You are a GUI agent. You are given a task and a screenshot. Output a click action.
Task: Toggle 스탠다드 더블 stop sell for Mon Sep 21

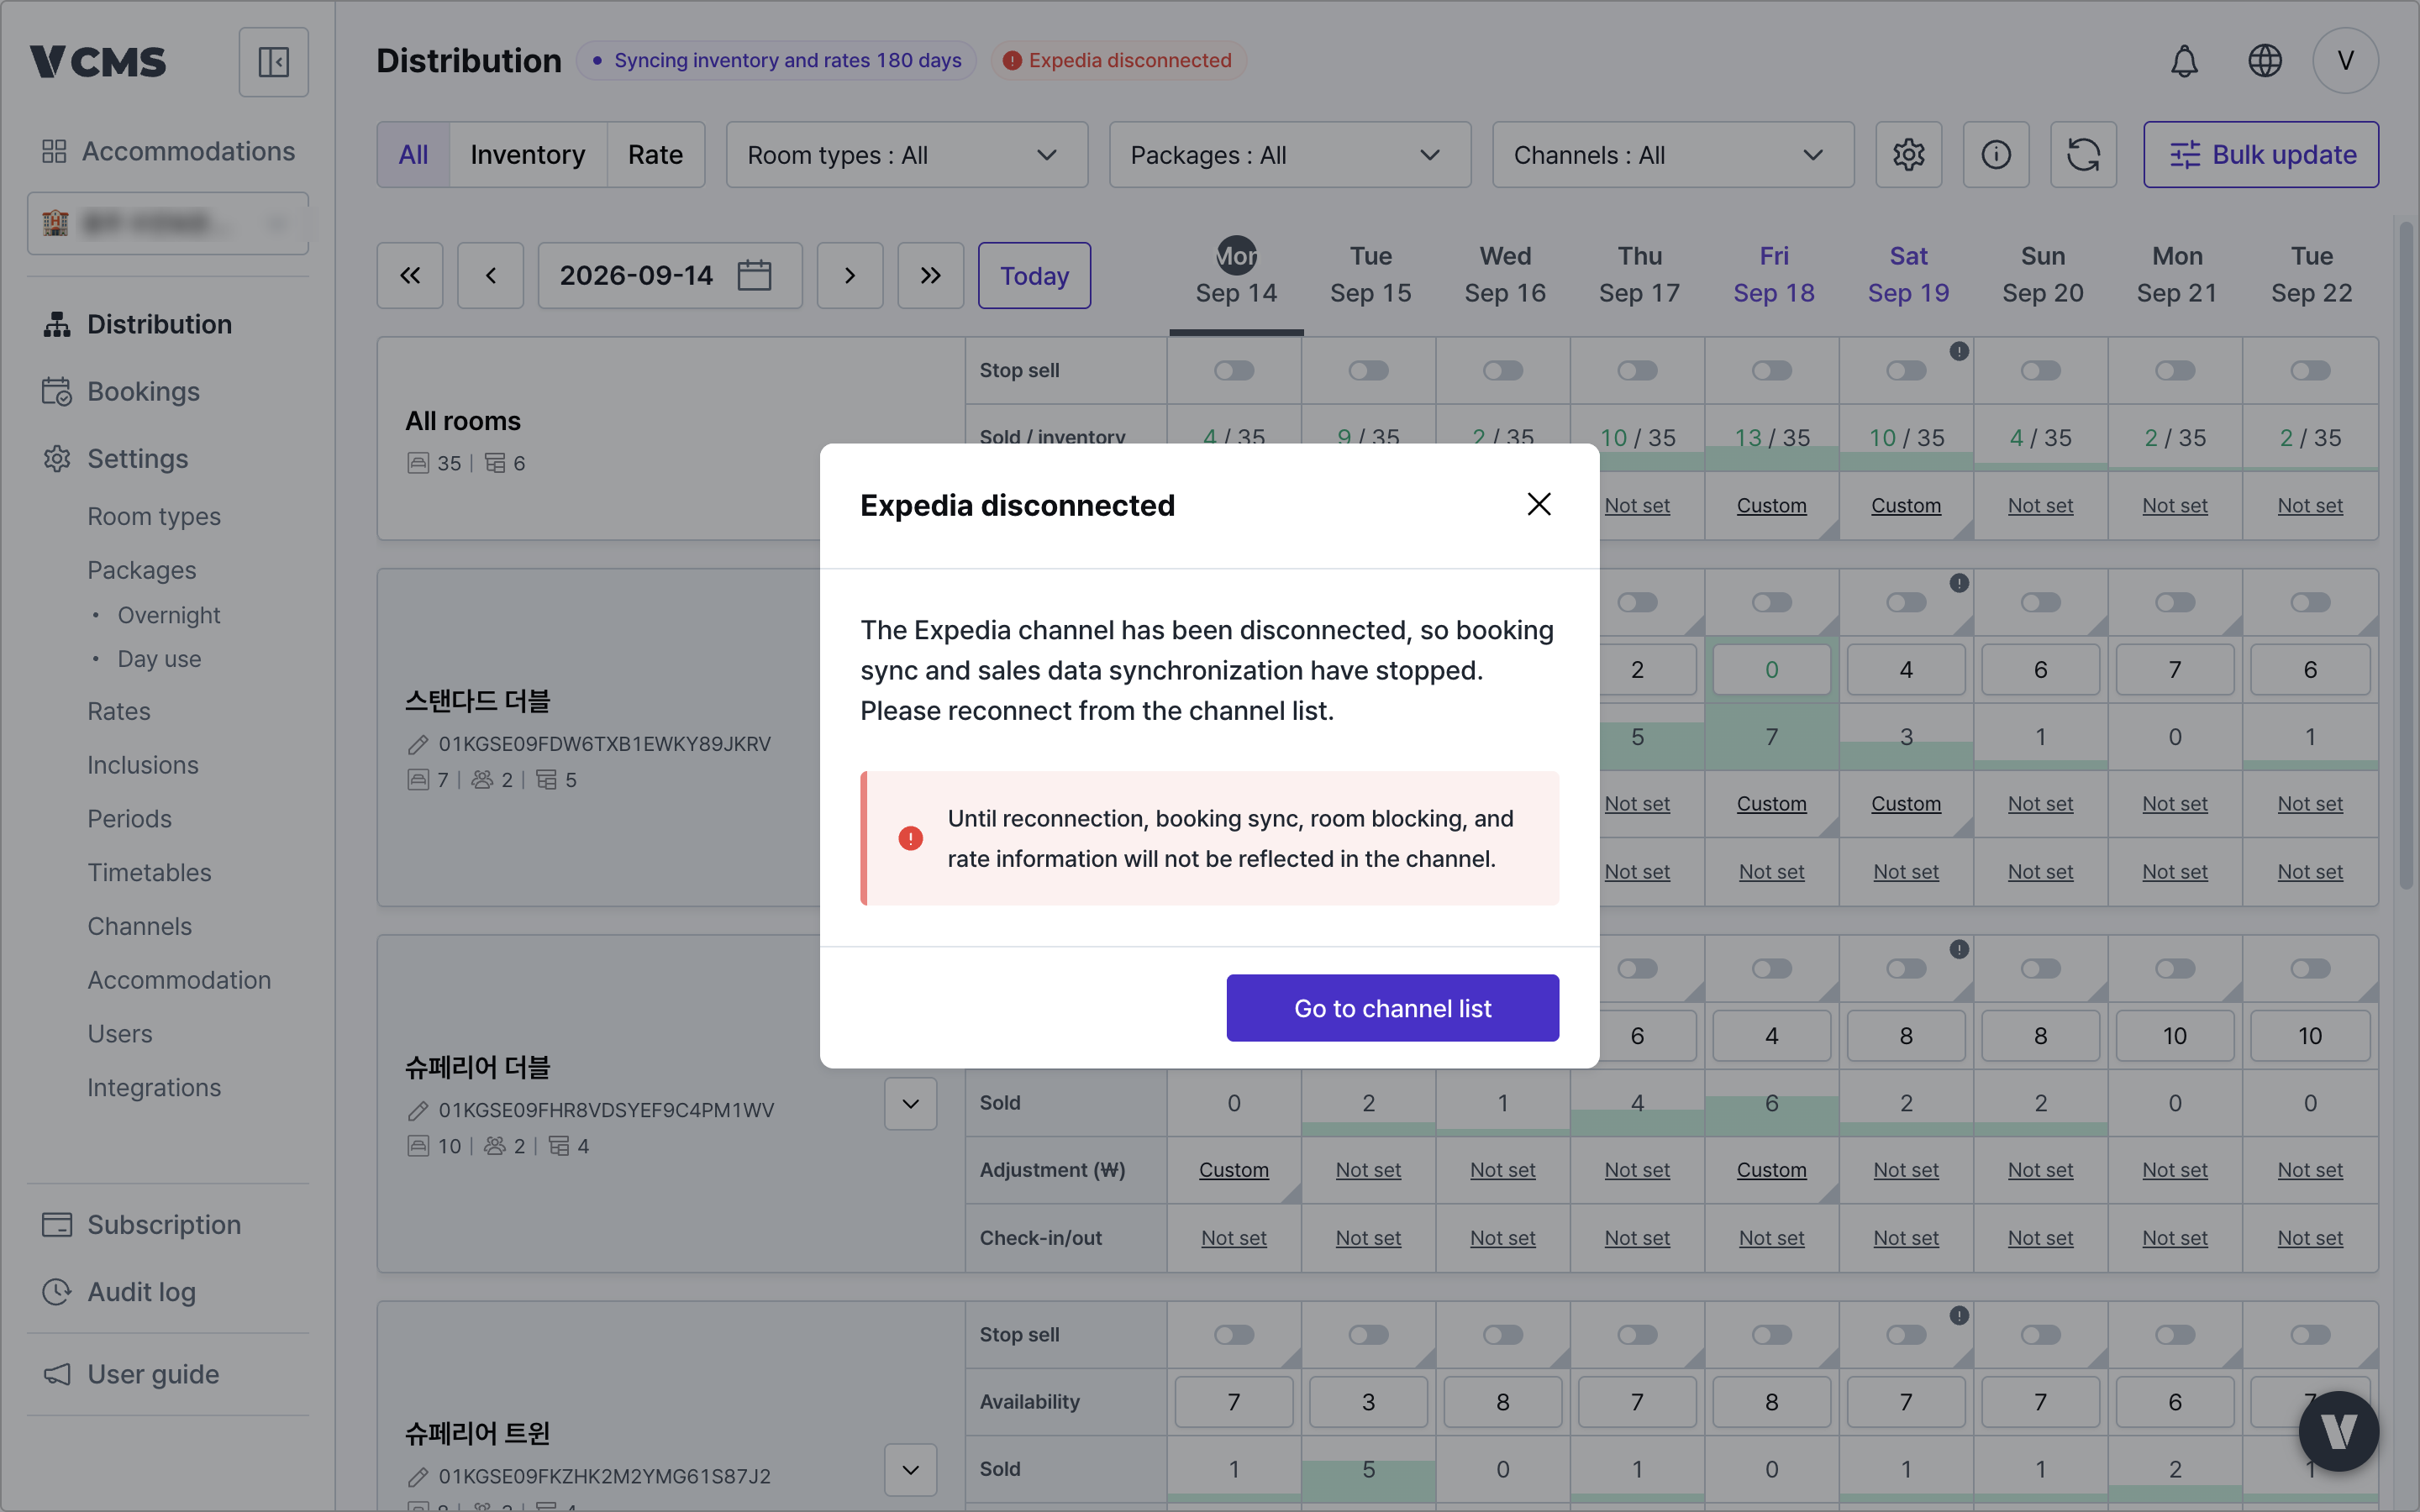(x=2175, y=602)
